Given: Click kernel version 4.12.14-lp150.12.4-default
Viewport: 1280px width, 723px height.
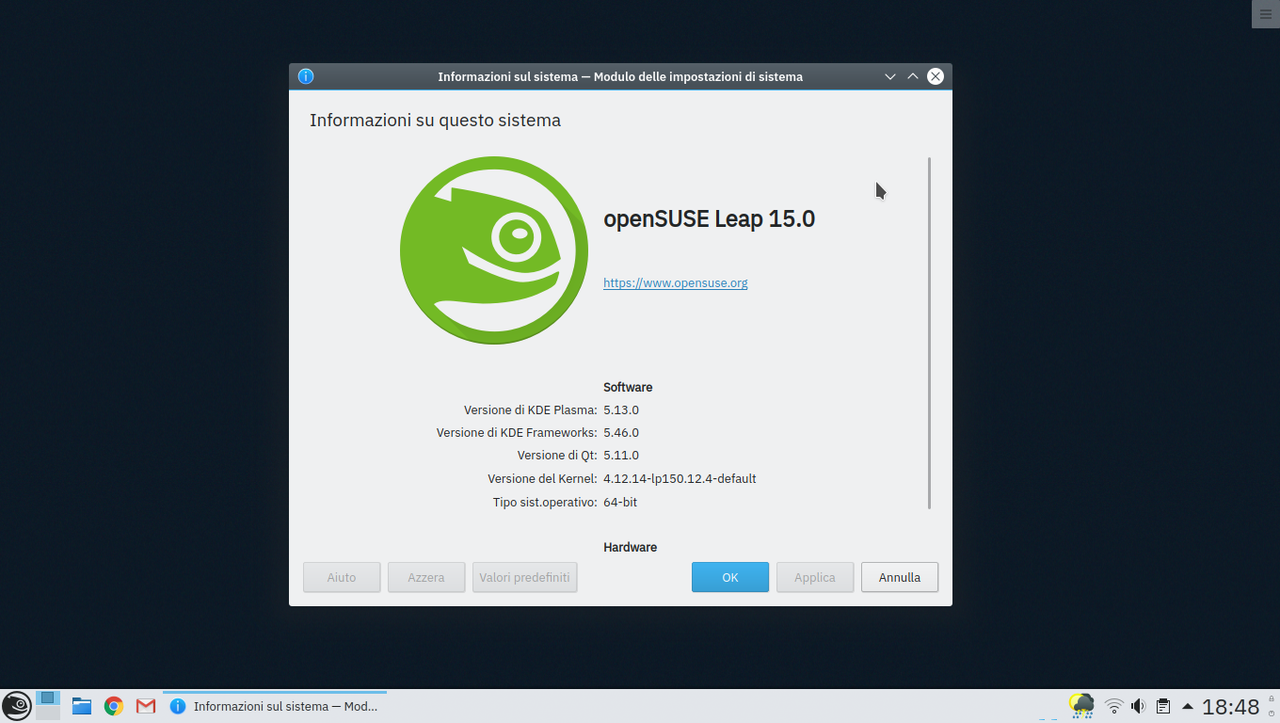Looking at the screenshot, I should (x=680, y=479).
